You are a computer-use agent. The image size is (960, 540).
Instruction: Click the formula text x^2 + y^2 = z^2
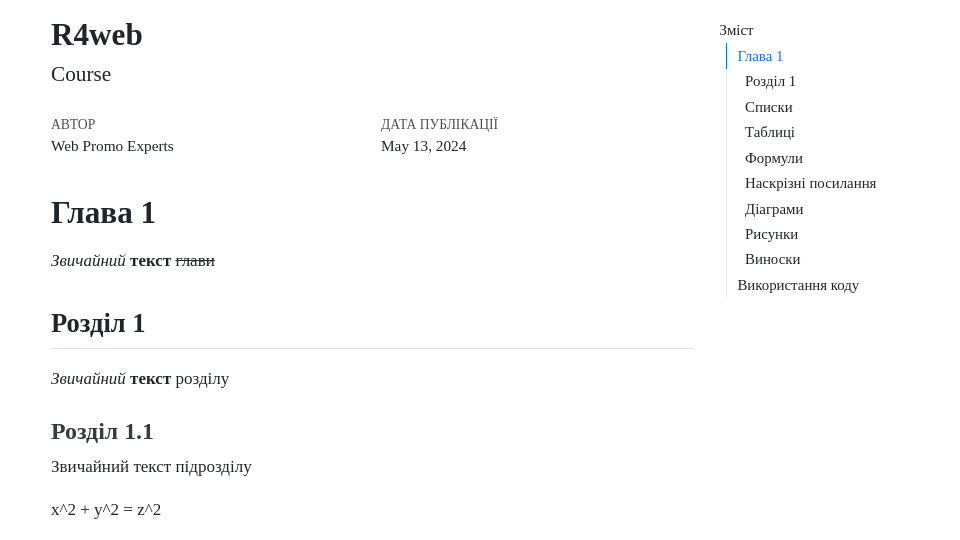pyautogui.click(x=106, y=510)
